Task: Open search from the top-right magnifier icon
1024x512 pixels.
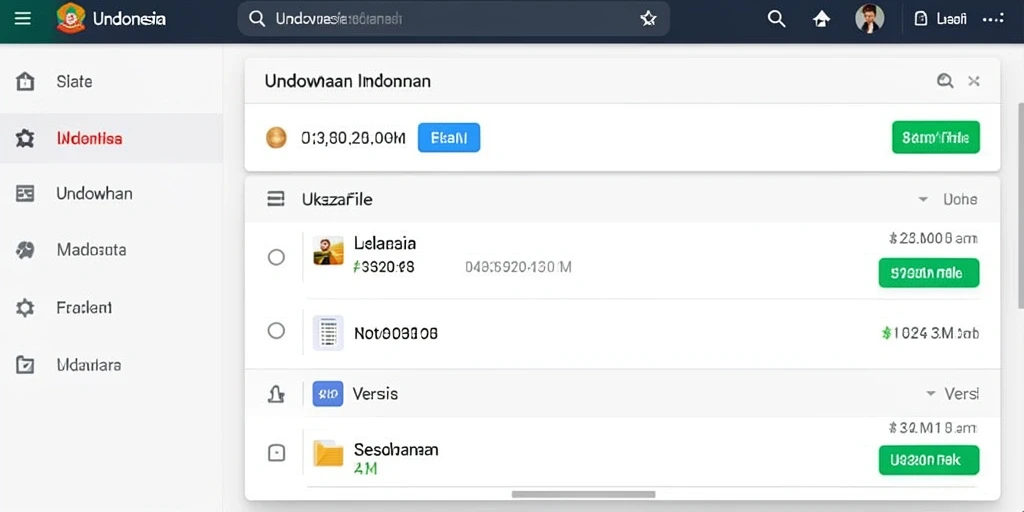Action: (x=776, y=19)
